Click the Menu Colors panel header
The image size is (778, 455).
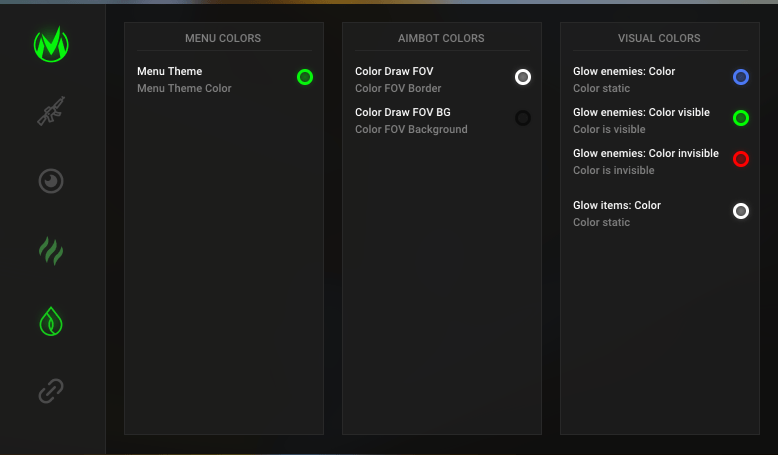click(223, 38)
